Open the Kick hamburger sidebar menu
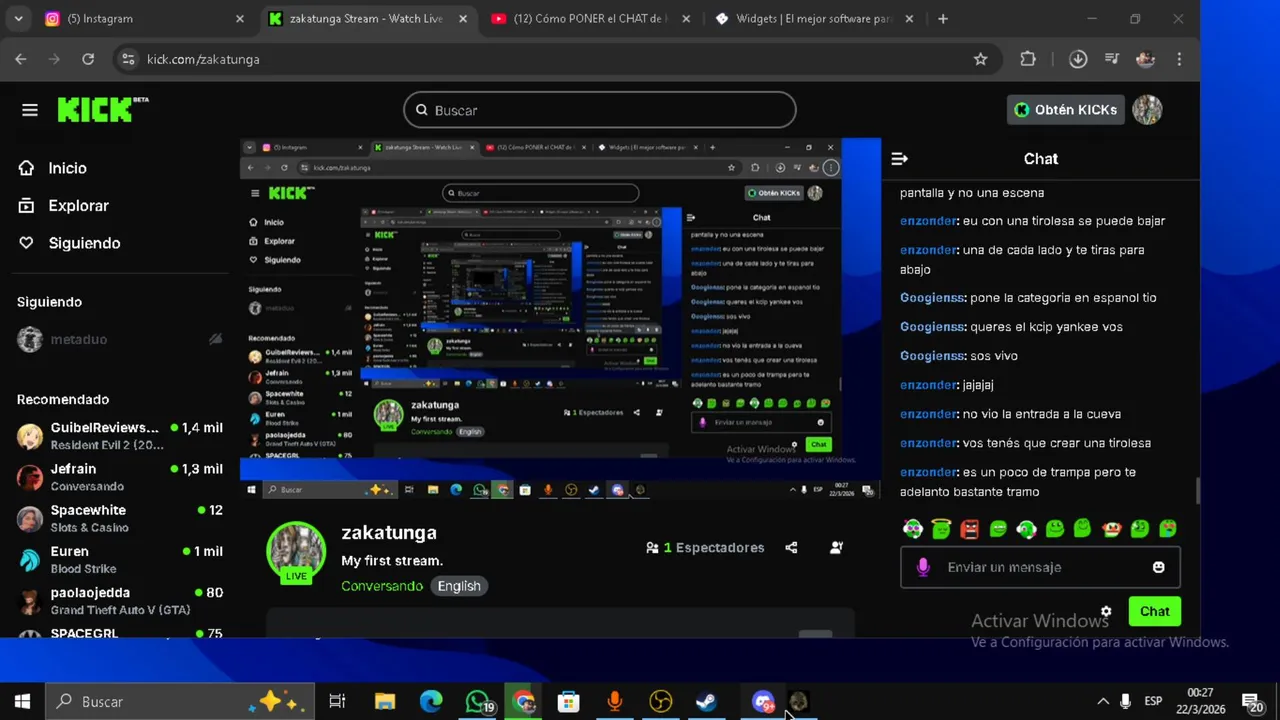The height and width of the screenshot is (720, 1280). tap(30, 110)
